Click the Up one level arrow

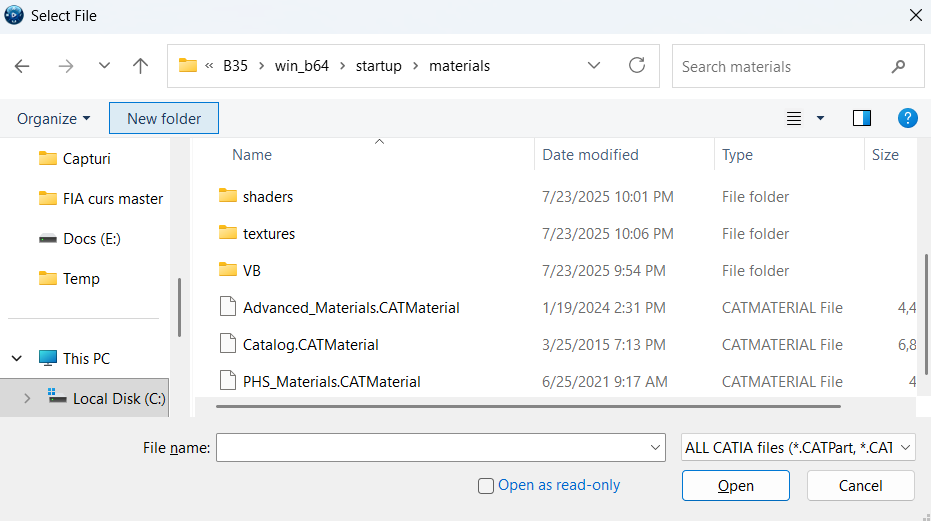tap(141, 66)
